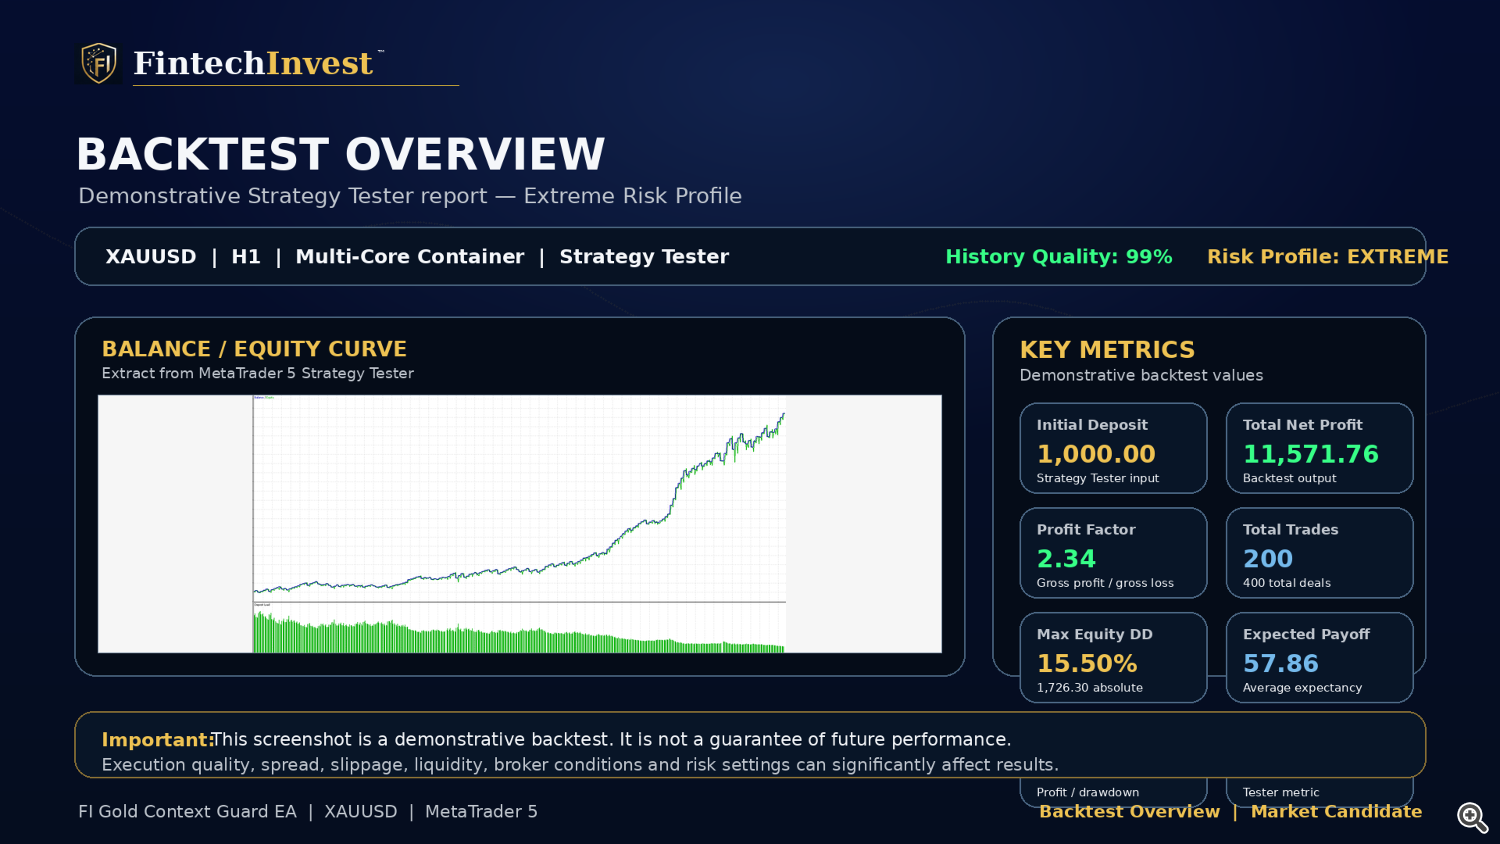Click the Average expectancy caption

coord(1302,688)
